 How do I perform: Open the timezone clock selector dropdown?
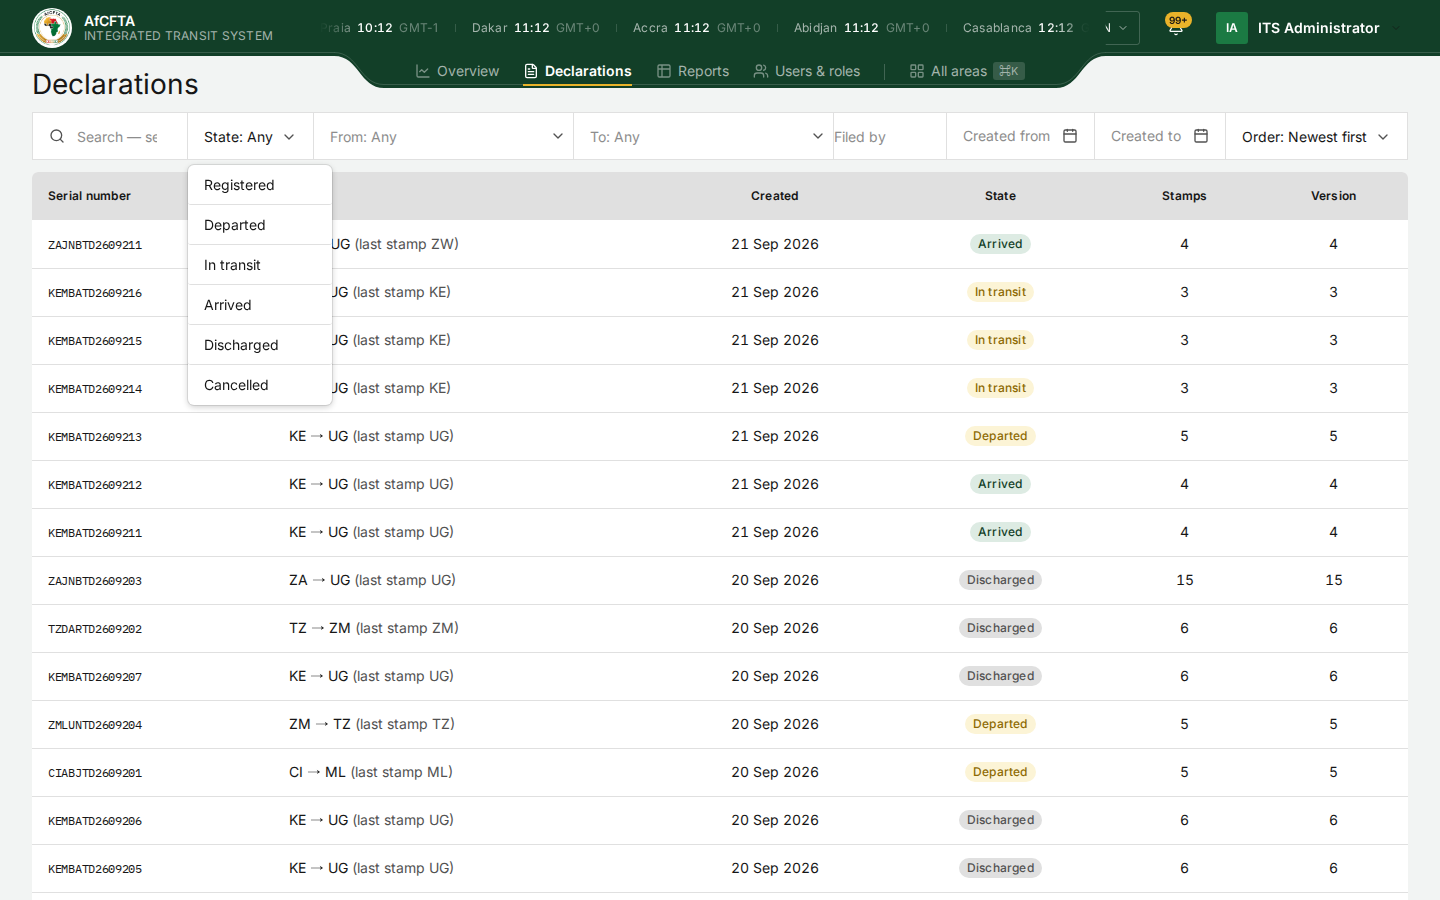coord(1122,28)
